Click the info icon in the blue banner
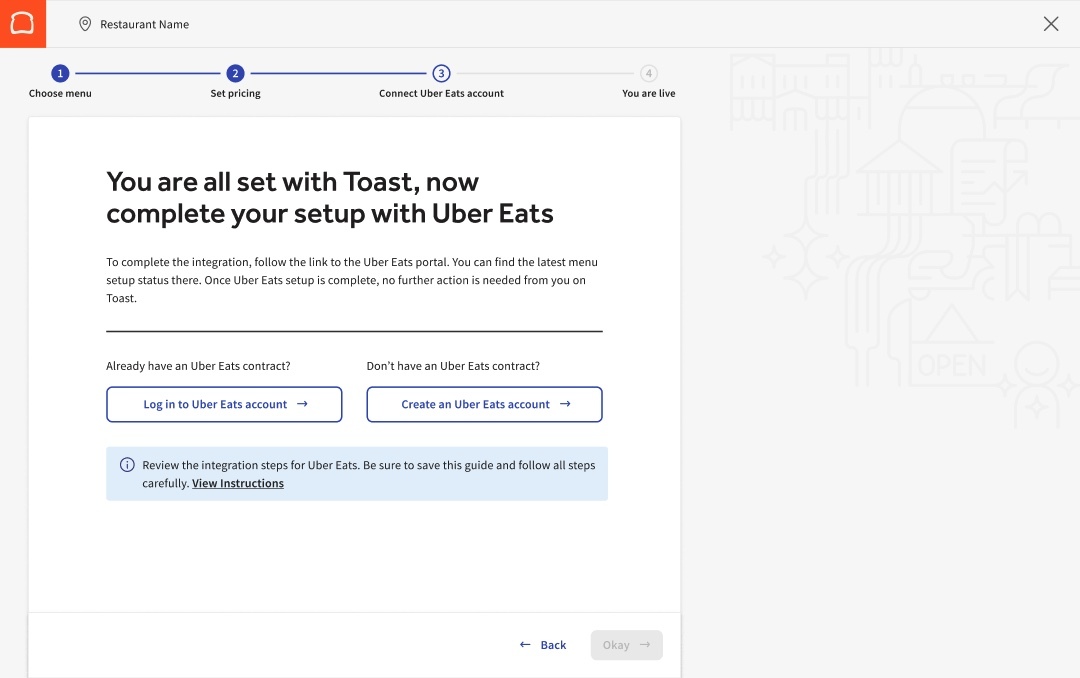Screen dimensions: 1080x678 tap(127, 465)
